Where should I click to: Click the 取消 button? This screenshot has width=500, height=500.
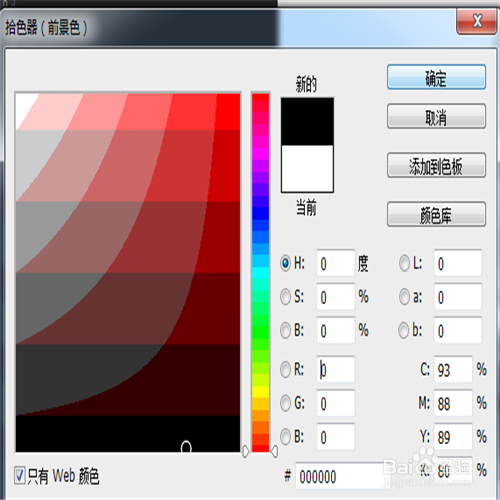(x=436, y=117)
